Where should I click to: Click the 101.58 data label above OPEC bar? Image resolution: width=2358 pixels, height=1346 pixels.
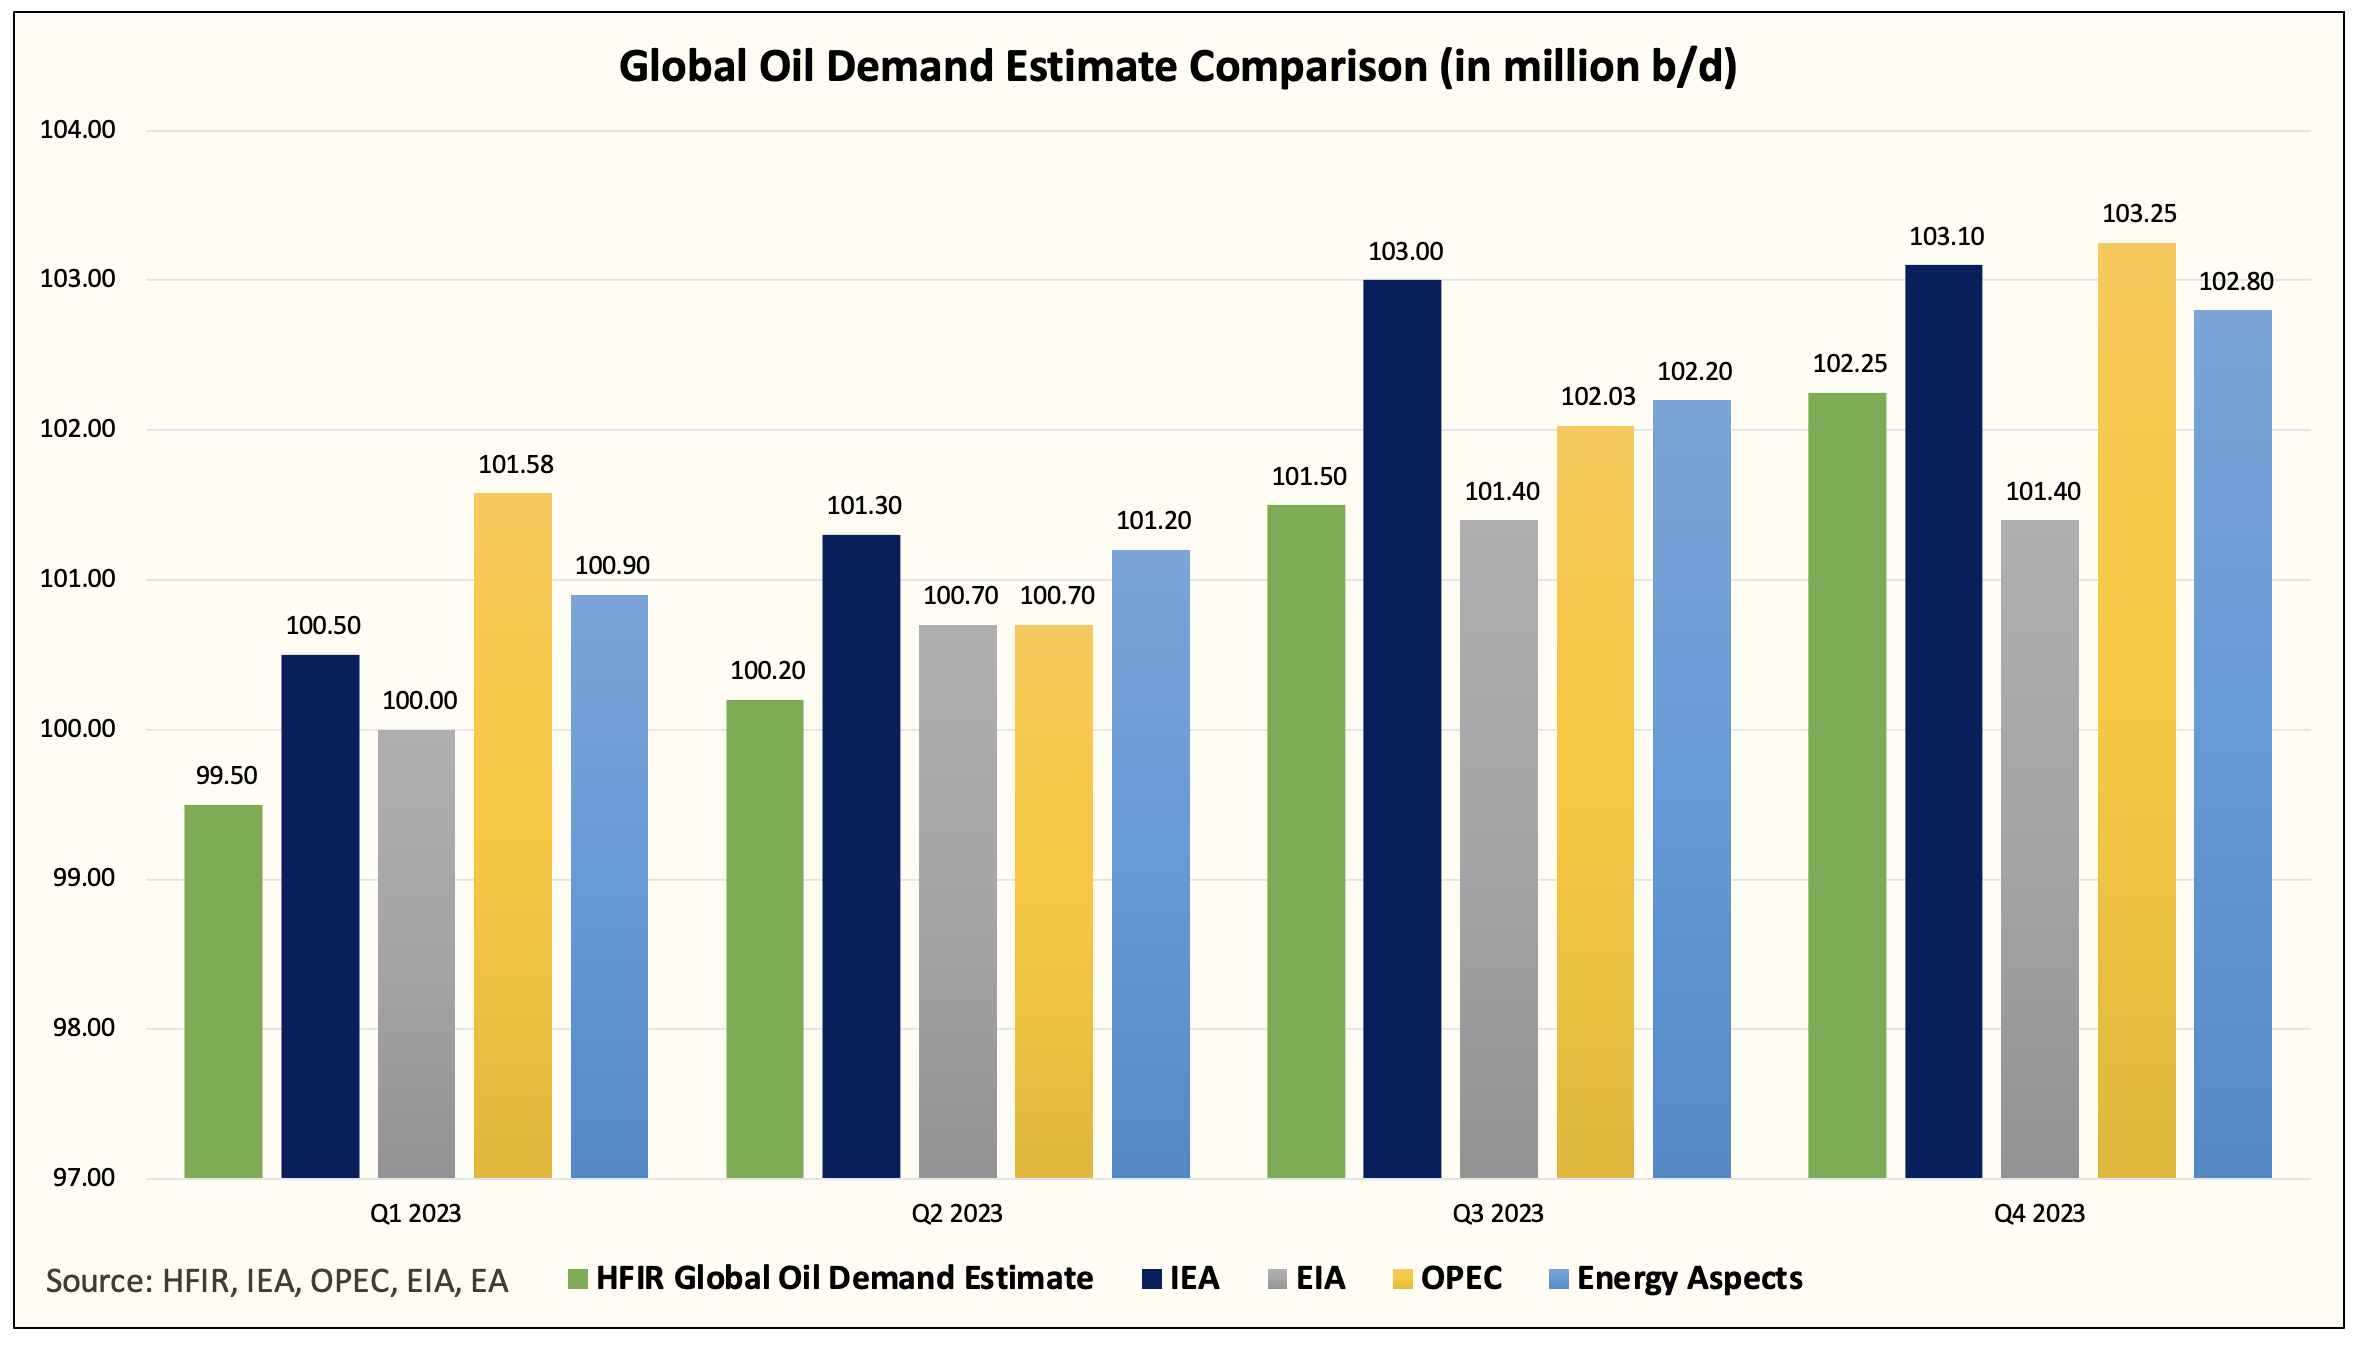tap(515, 465)
